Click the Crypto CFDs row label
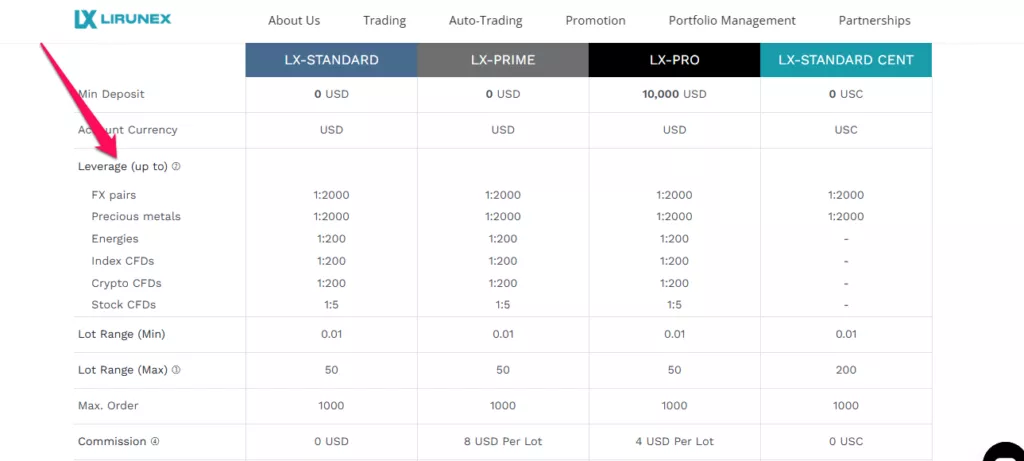 tap(126, 283)
